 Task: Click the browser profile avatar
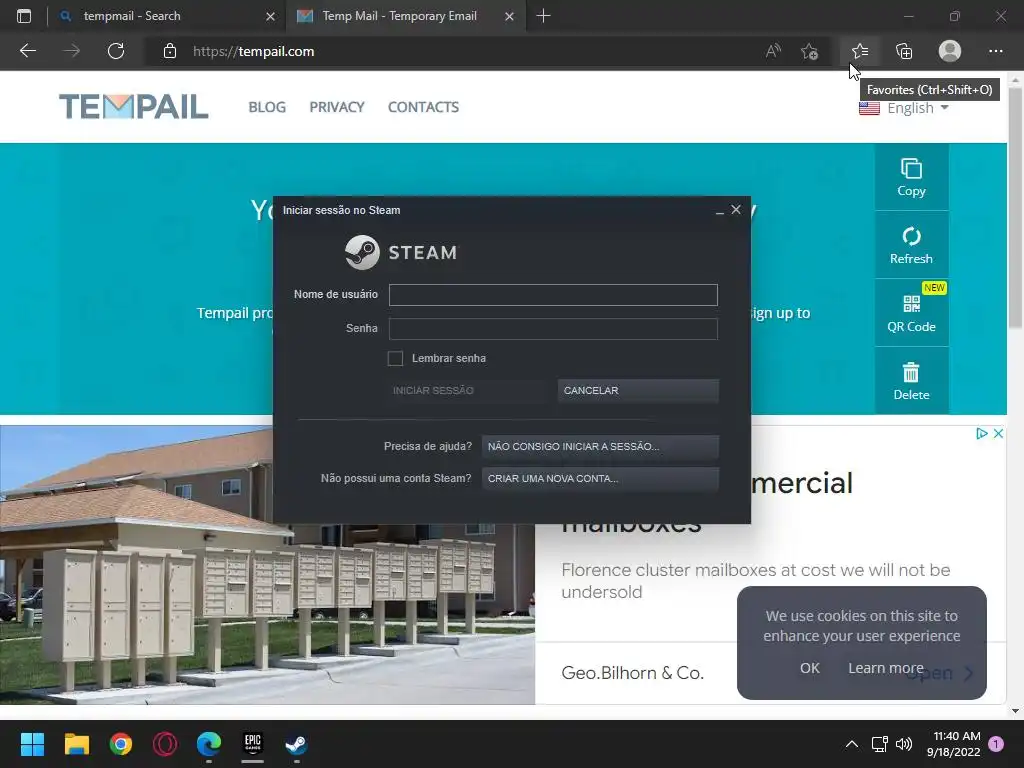coord(950,51)
